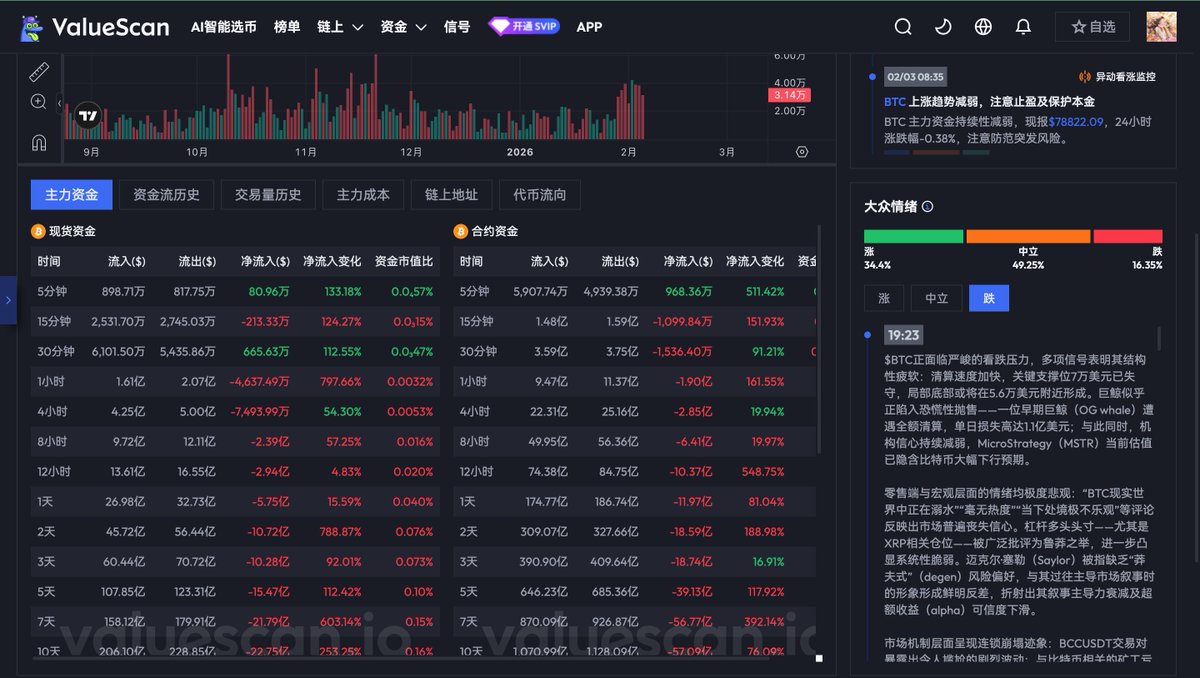Image resolution: width=1200 pixels, height=678 pixels.
Task: Expand the 链上 dropdown menu
Action: click(340, 27)
